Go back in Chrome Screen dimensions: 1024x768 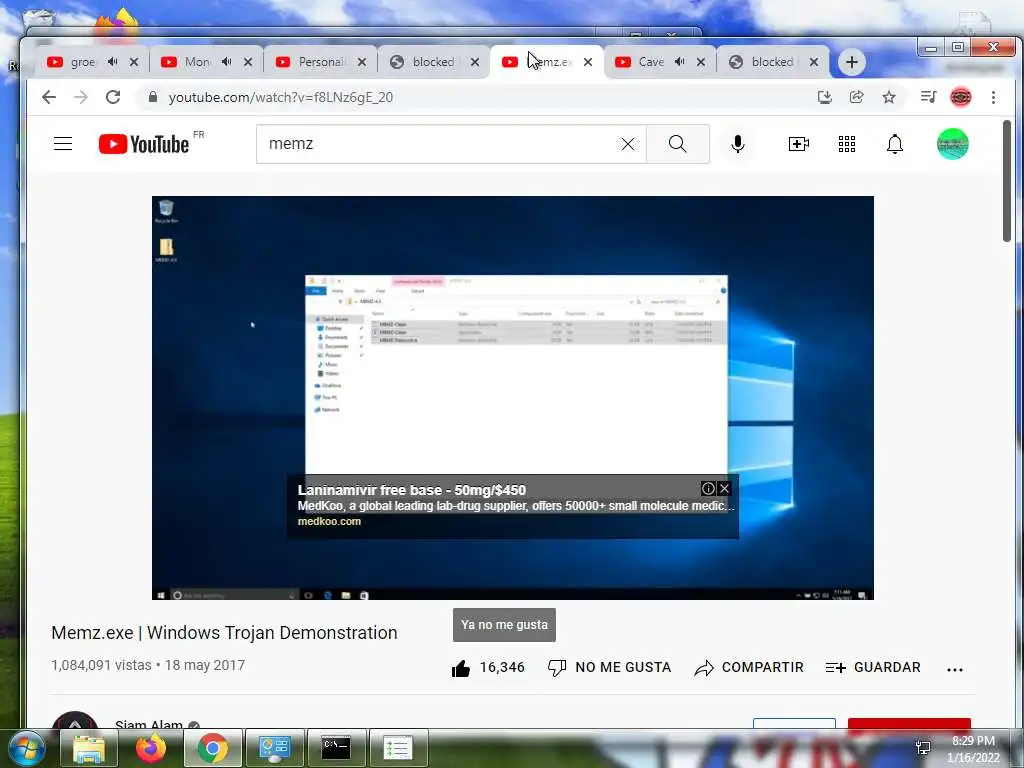pyautogui.click(x=49, y=97)
